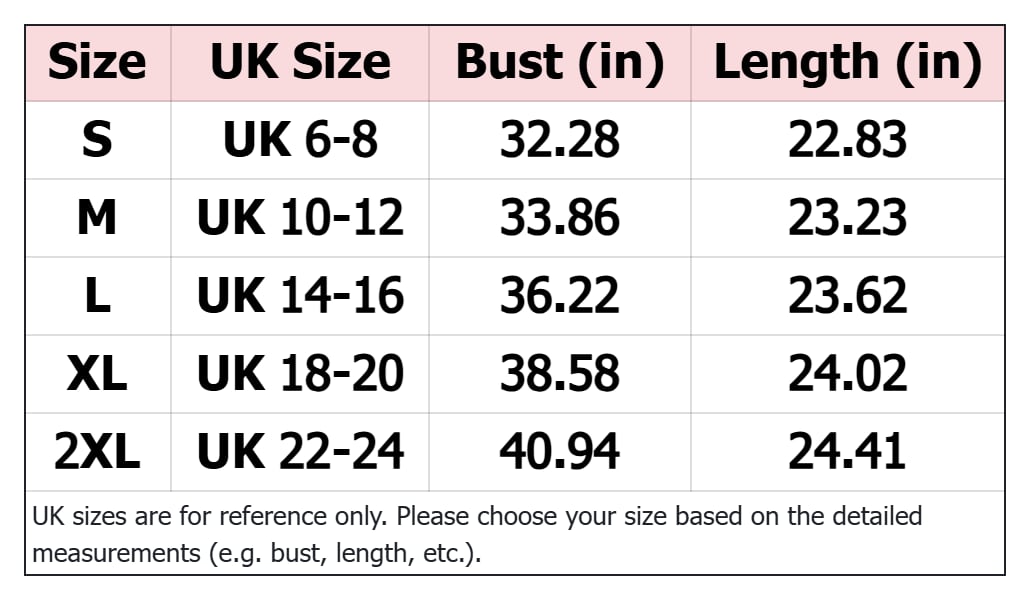Click the UK 22-24 cell
1030x600 pixels.
pos(300,452)
